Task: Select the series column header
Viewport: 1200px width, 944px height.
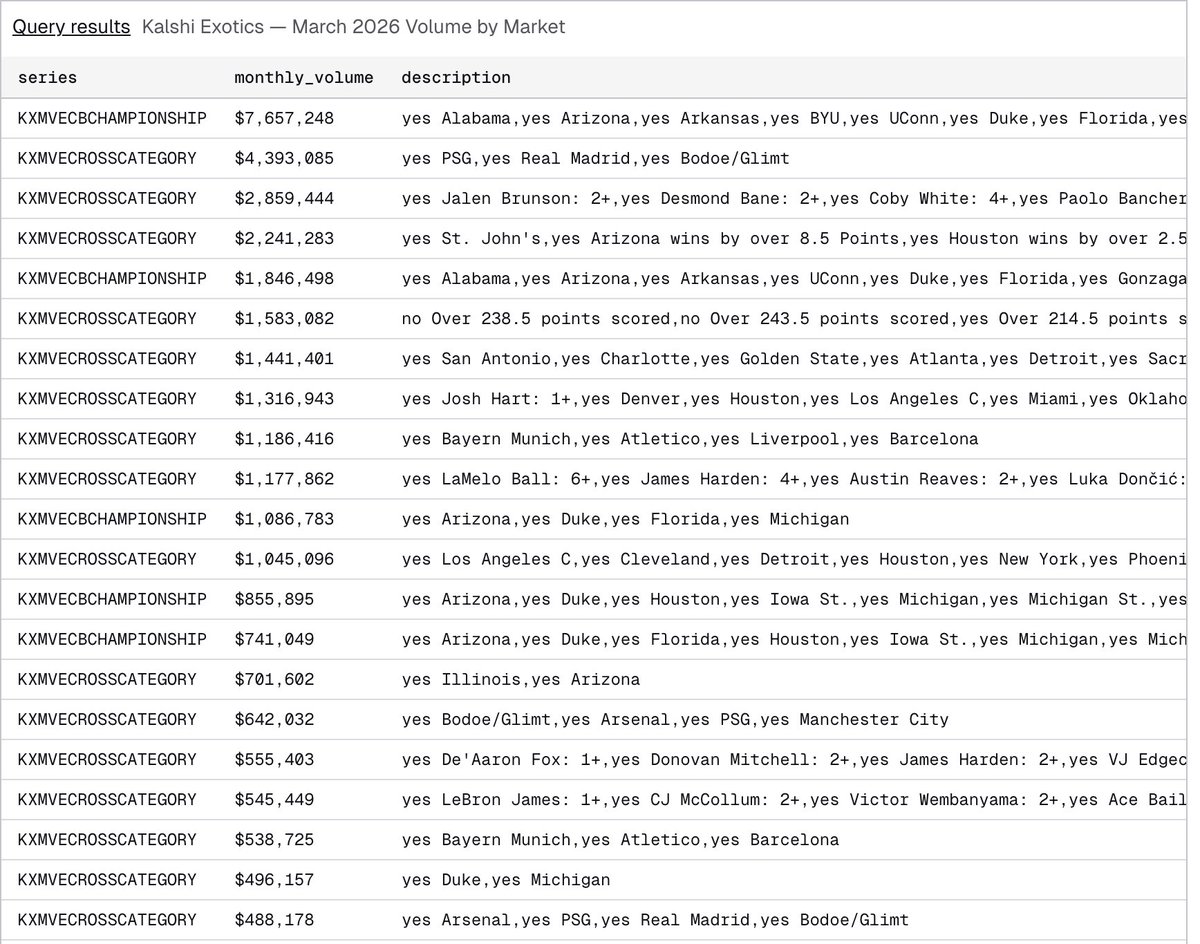Action: click(47, 77)
